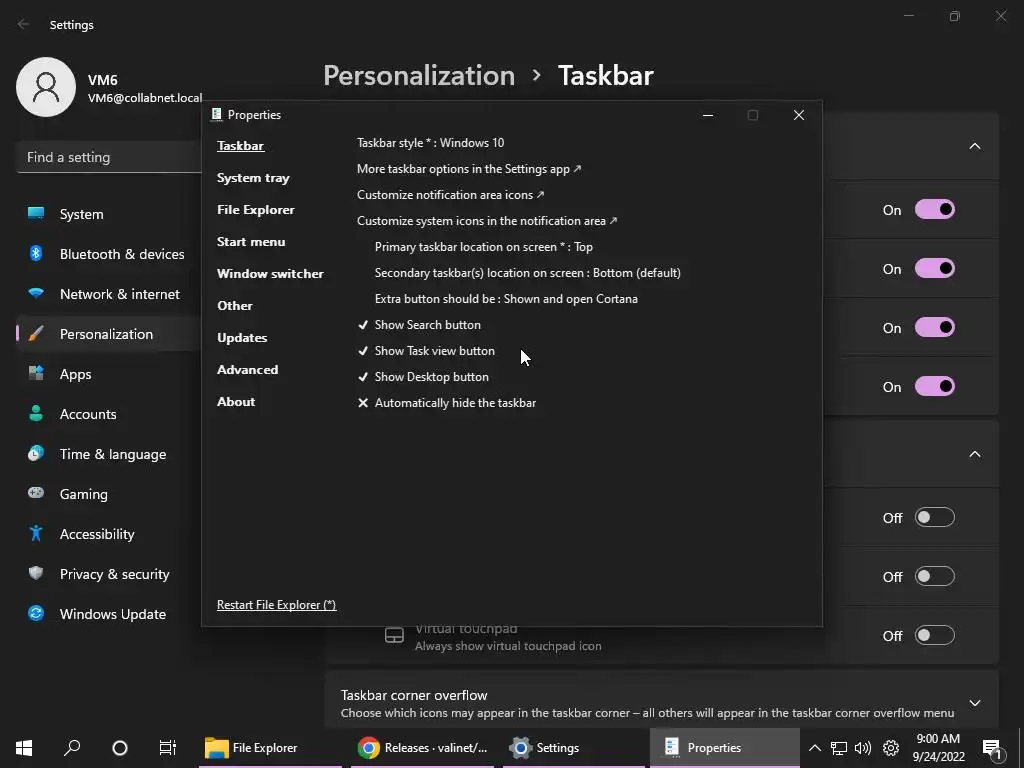Open Customize system icons in notification area
Image resolution: width=1024 pixels, height=768 pixels.
[487, 221]
